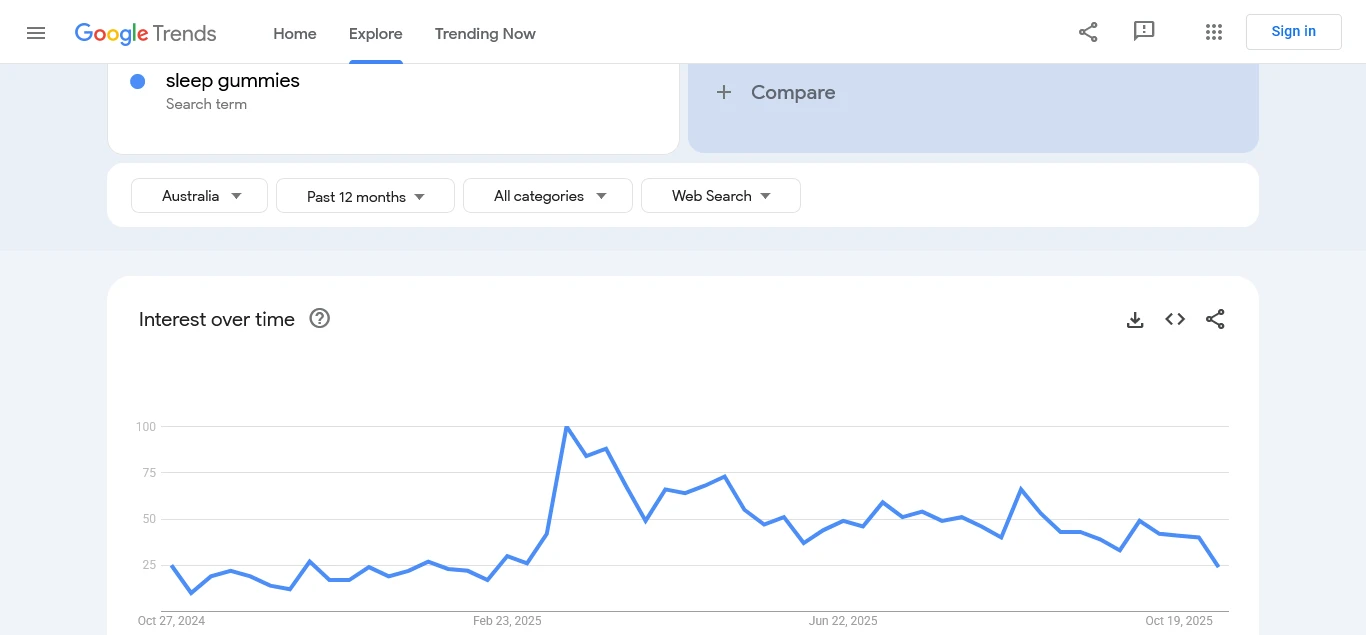Click the blue sleep gummies color dot
The width and height of the screenshot is (1366, 635).
coord(138,81)
